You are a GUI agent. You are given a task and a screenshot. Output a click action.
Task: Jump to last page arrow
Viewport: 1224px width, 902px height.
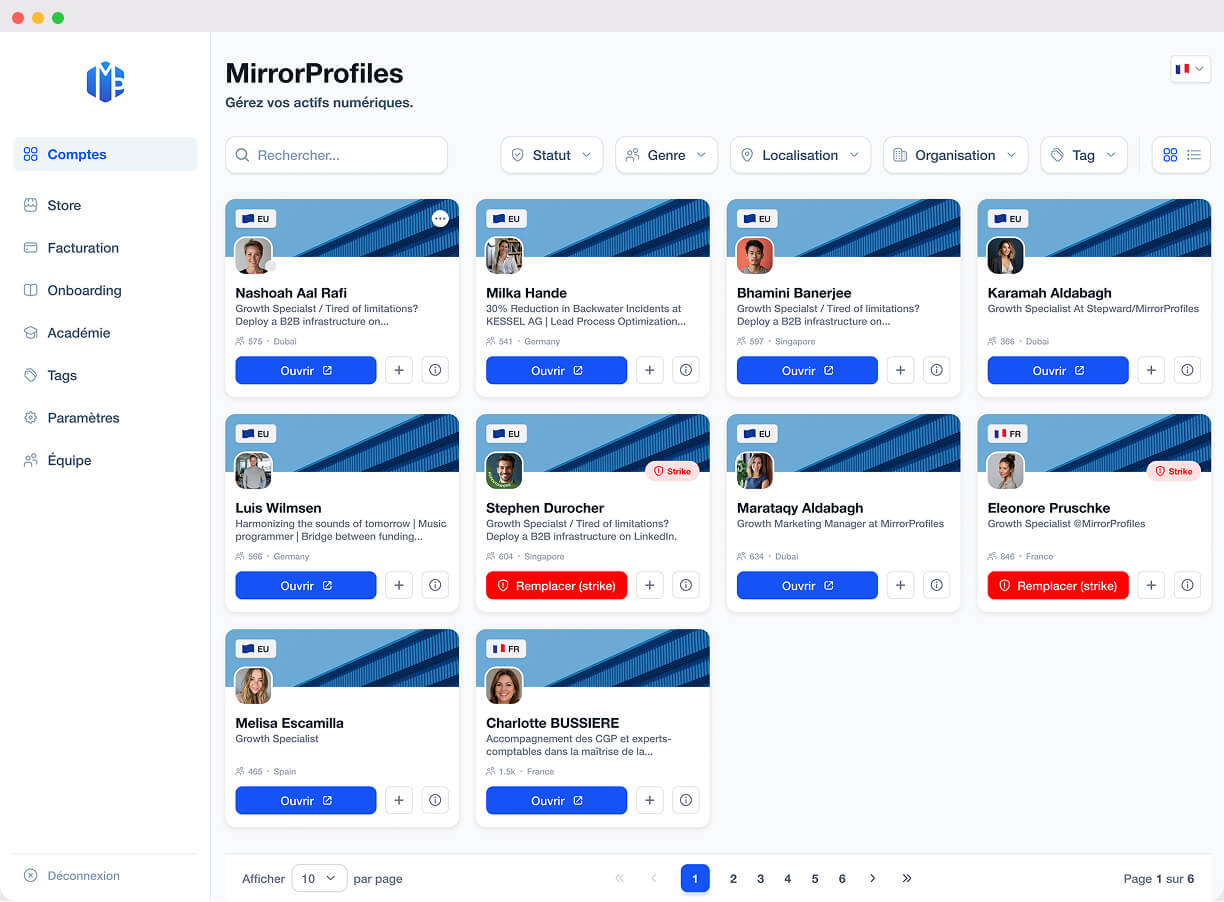907,878
